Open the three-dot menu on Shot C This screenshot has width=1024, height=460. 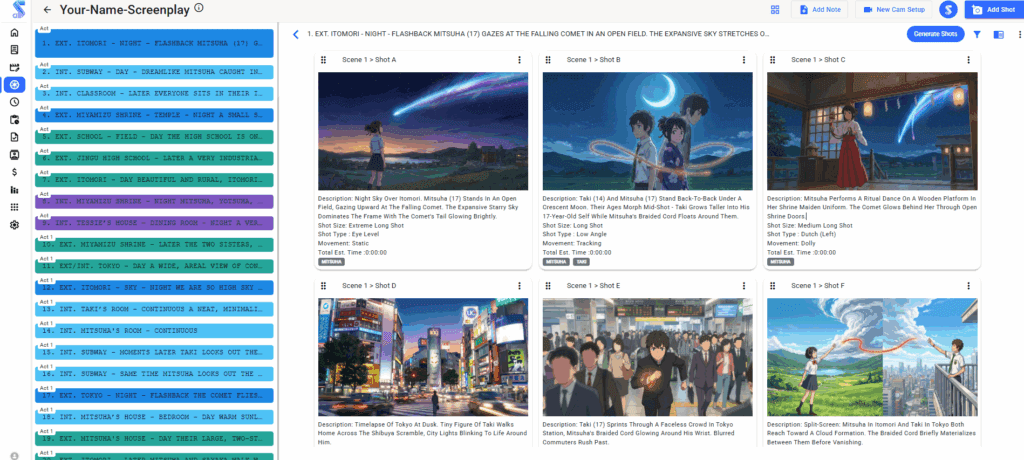click(x=968, y=60)
